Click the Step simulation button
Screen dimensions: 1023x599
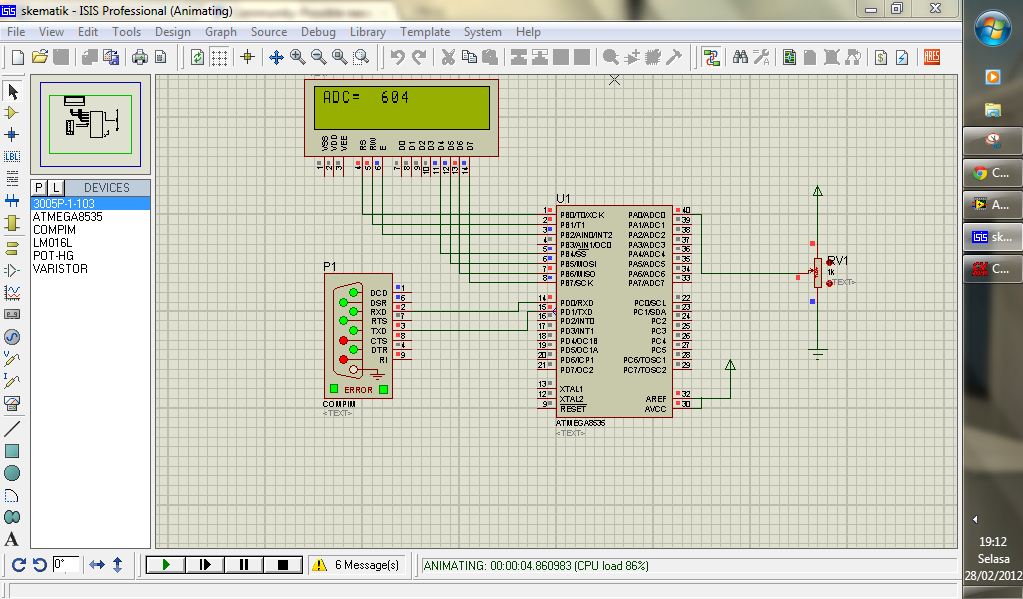coord(205,565)
